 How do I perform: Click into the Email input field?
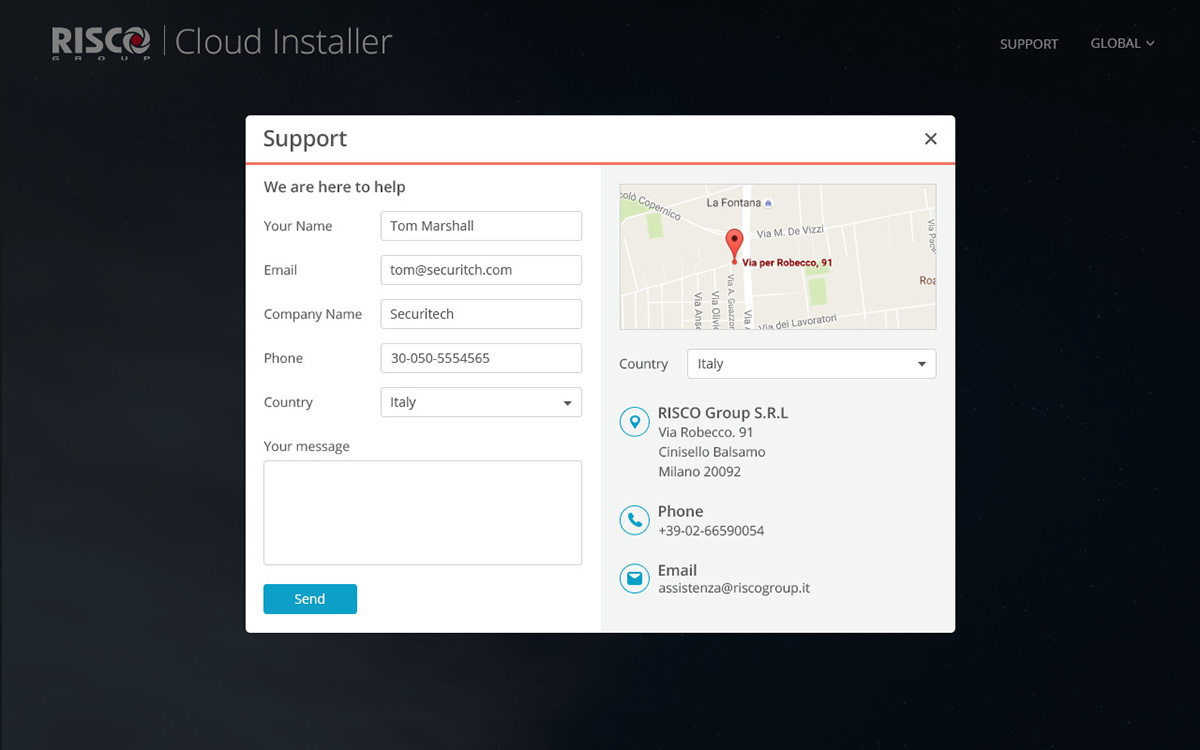481,270
